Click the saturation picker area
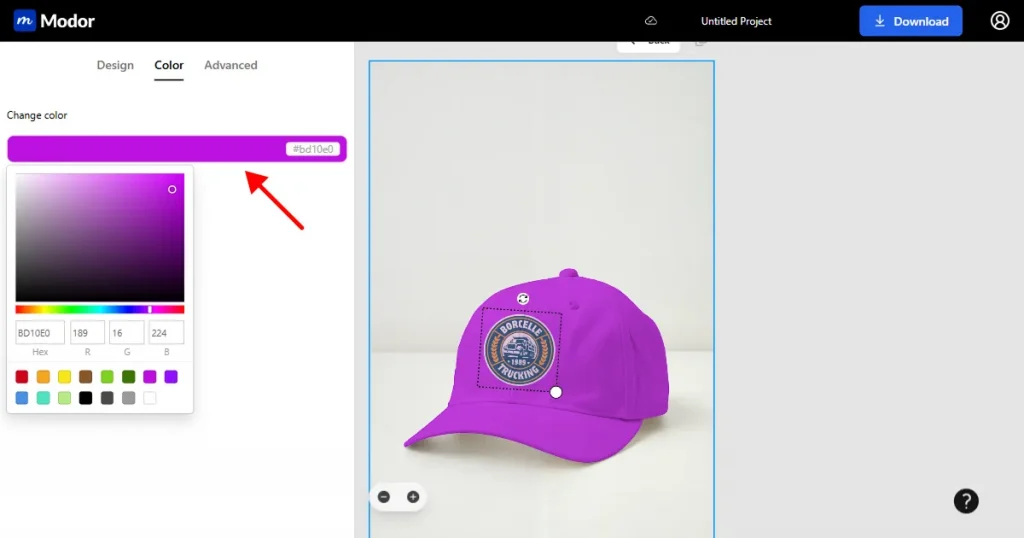1024x538 pixels. (100, 237)
